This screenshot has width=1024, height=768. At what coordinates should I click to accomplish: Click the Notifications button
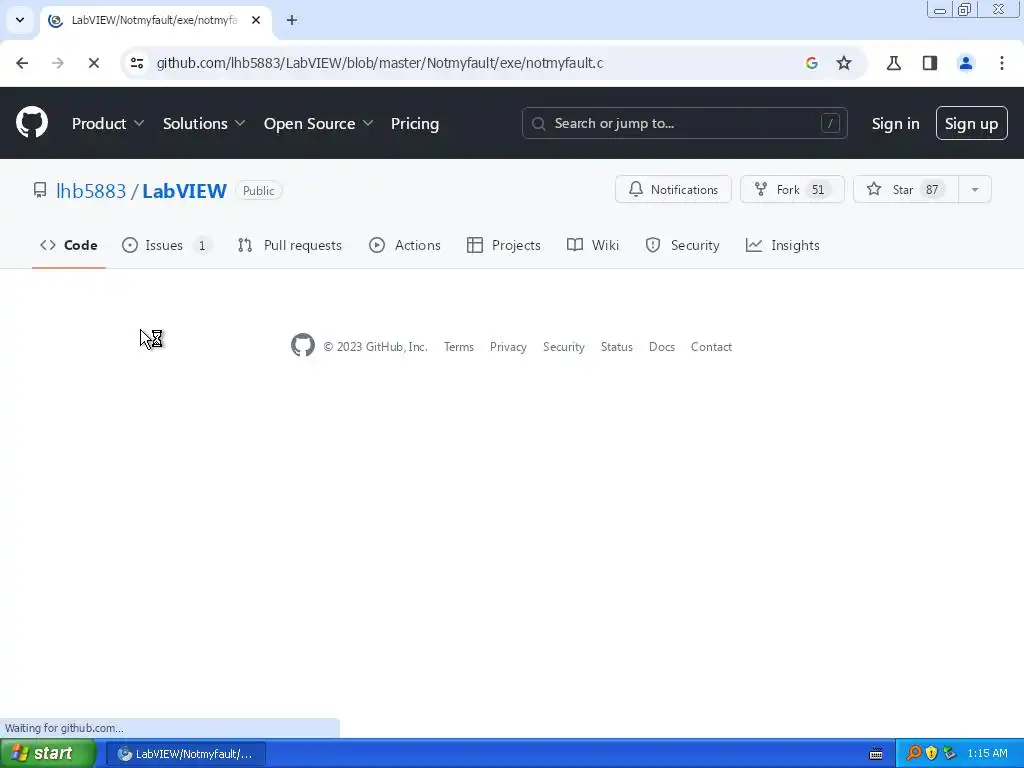coord(673,189)
